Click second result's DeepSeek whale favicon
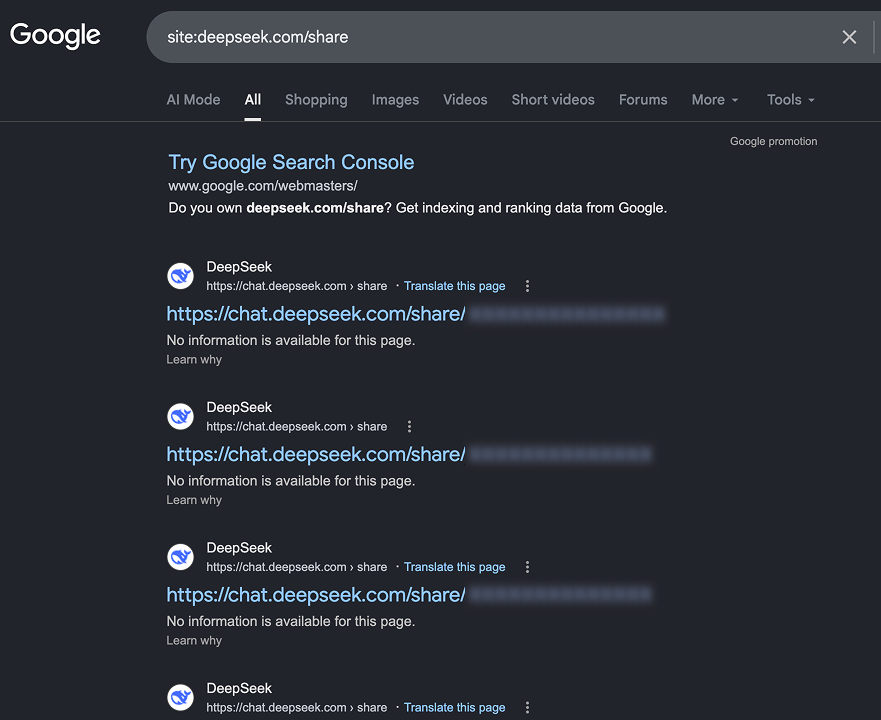This screenshot has height=720, width=881. click(x=180, y=416)
